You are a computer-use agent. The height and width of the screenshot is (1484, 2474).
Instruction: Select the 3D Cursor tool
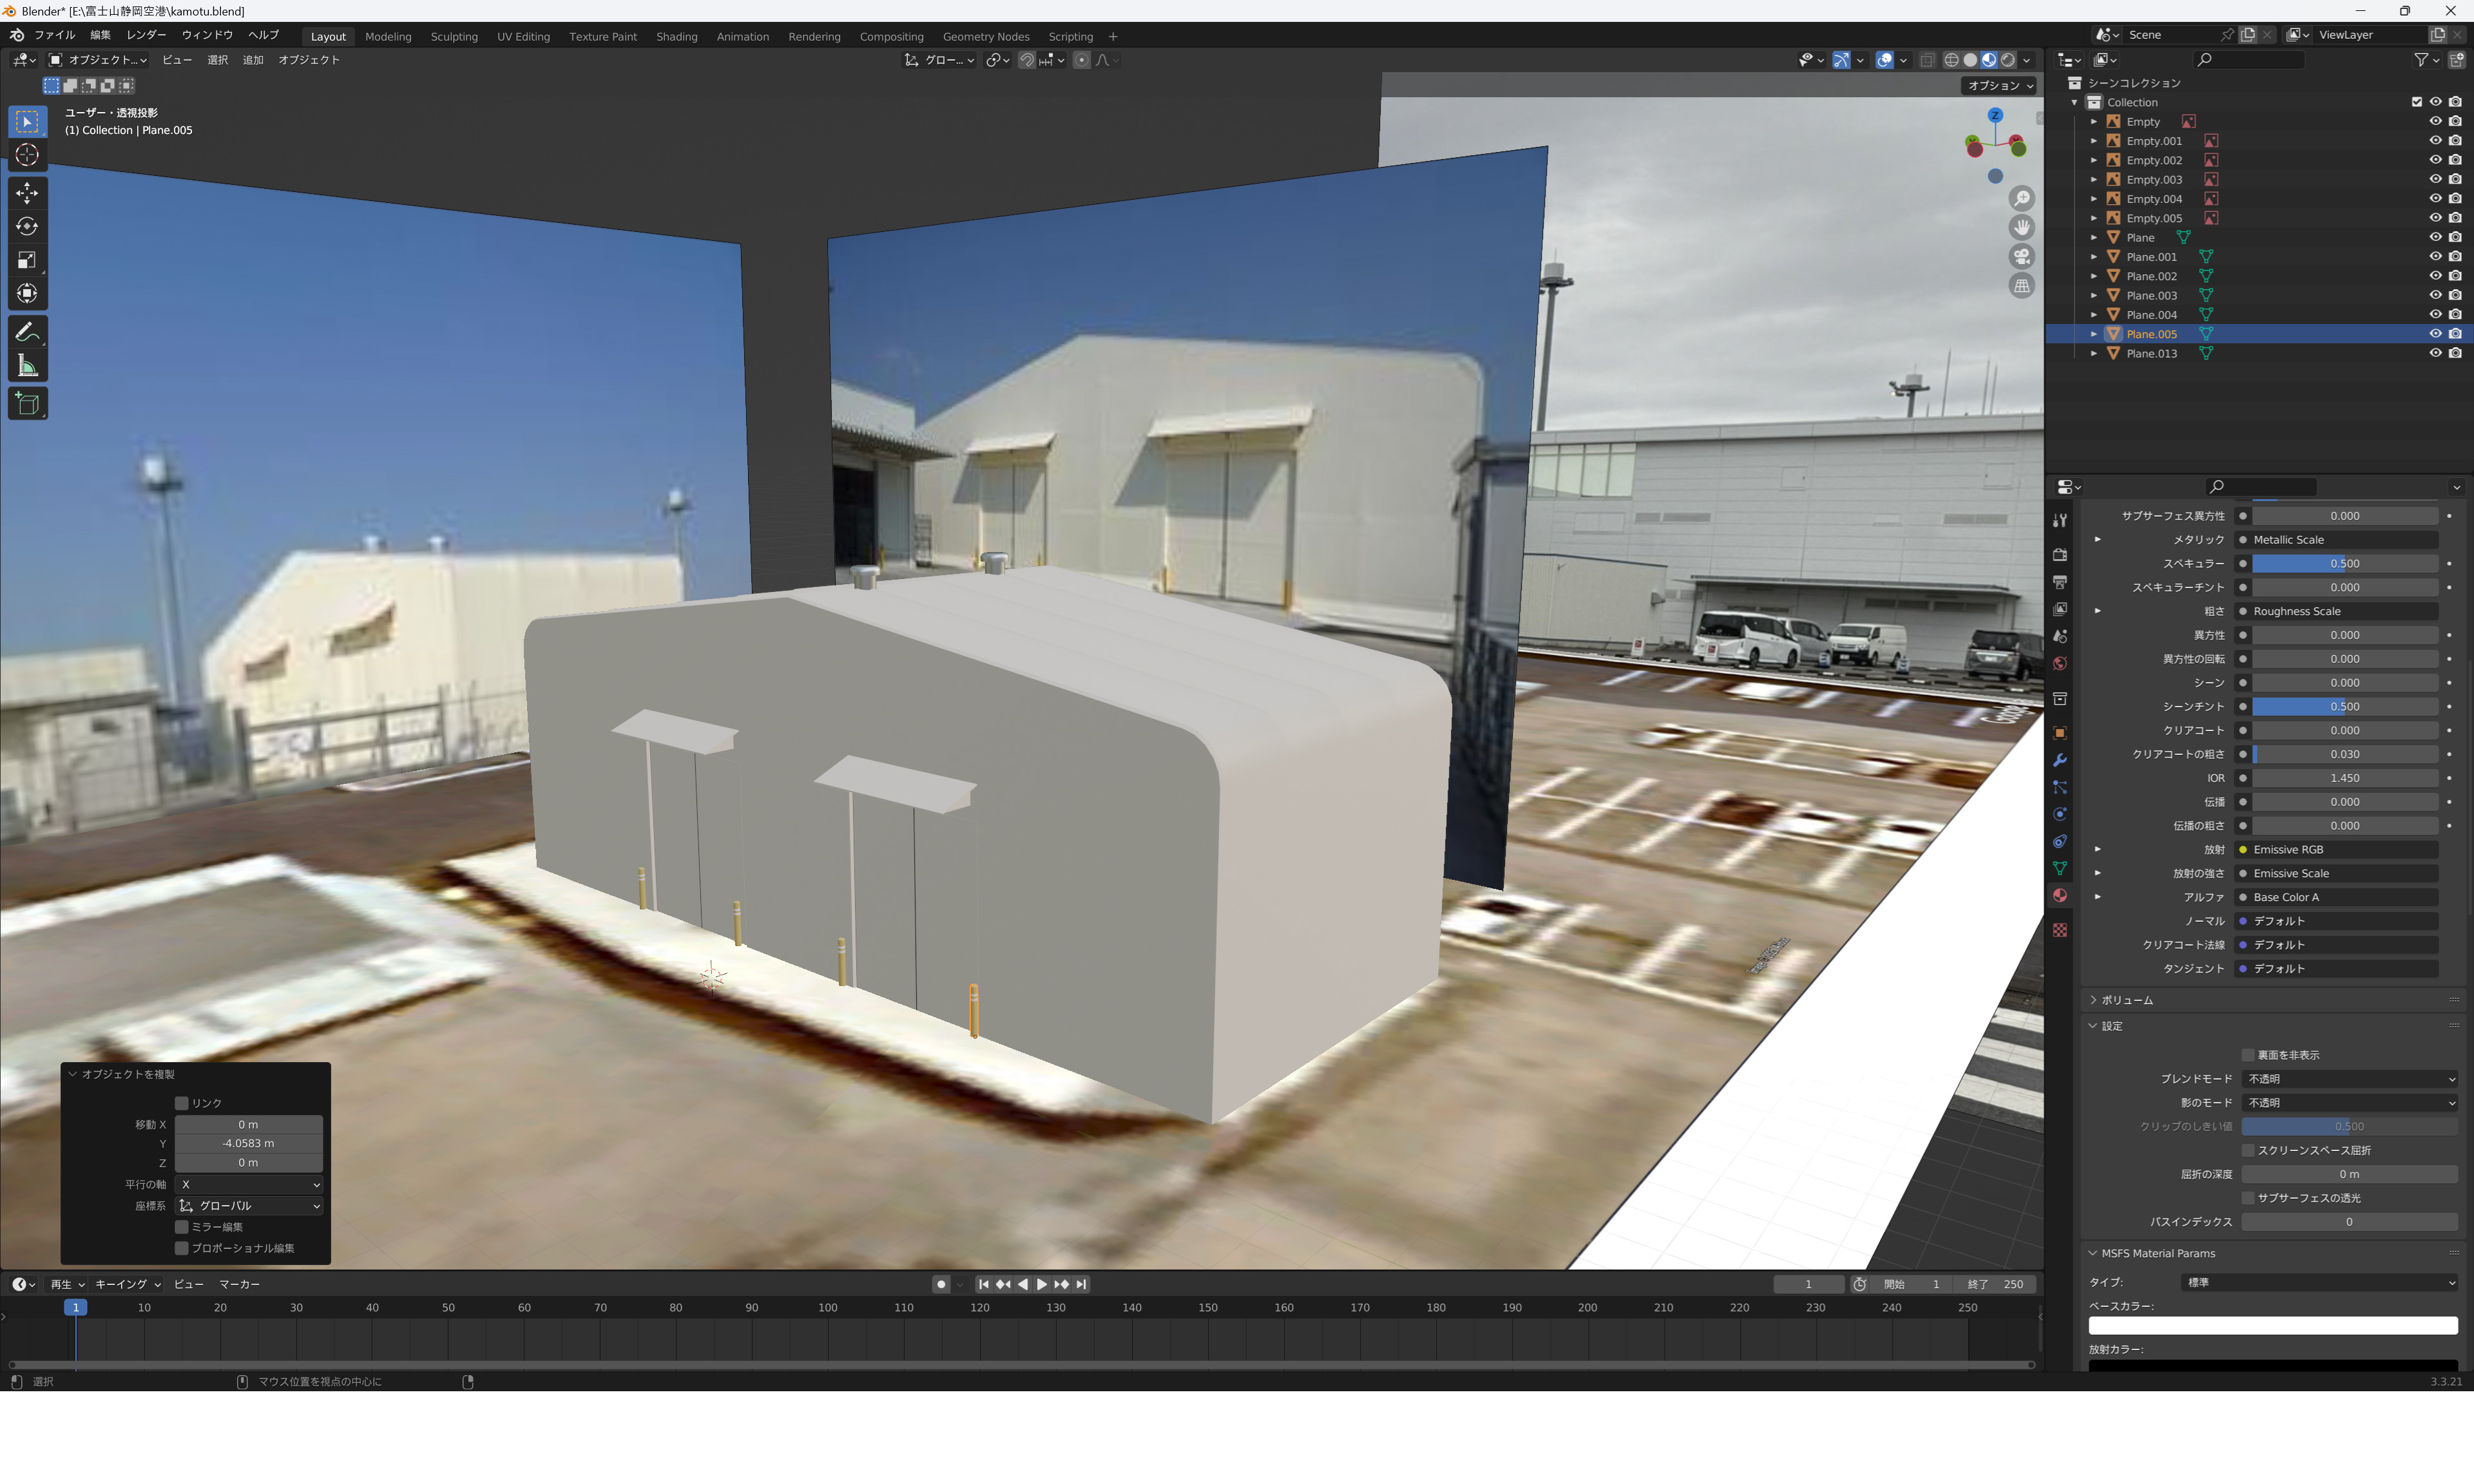click(x=27, y=155)
